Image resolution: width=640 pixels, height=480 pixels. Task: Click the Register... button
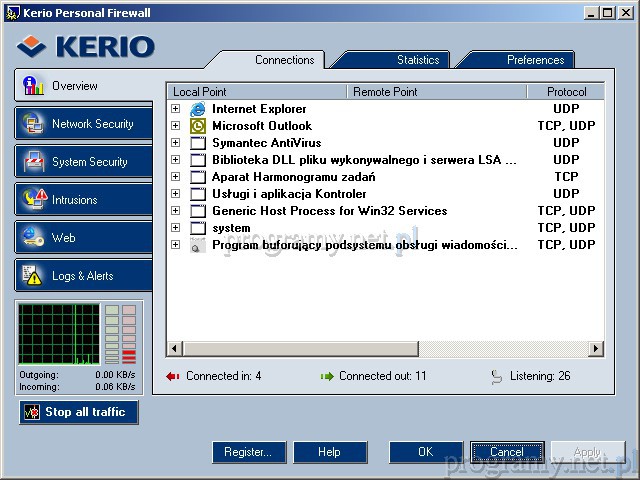(x=248, y=452)
